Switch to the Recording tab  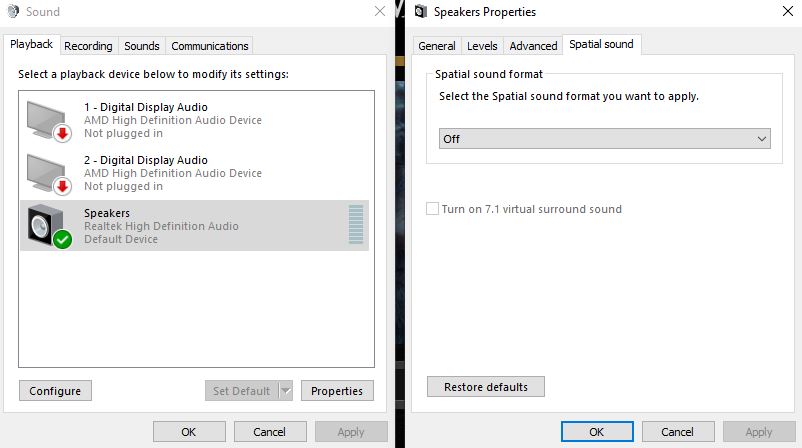coord(88,46)
